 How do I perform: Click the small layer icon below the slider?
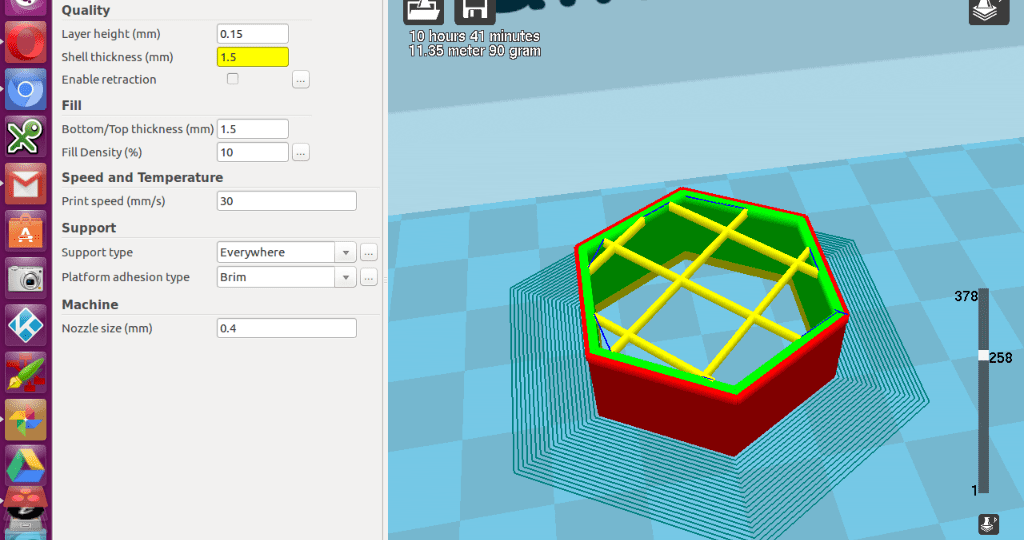pyautogui.click(x=989, y=524)
